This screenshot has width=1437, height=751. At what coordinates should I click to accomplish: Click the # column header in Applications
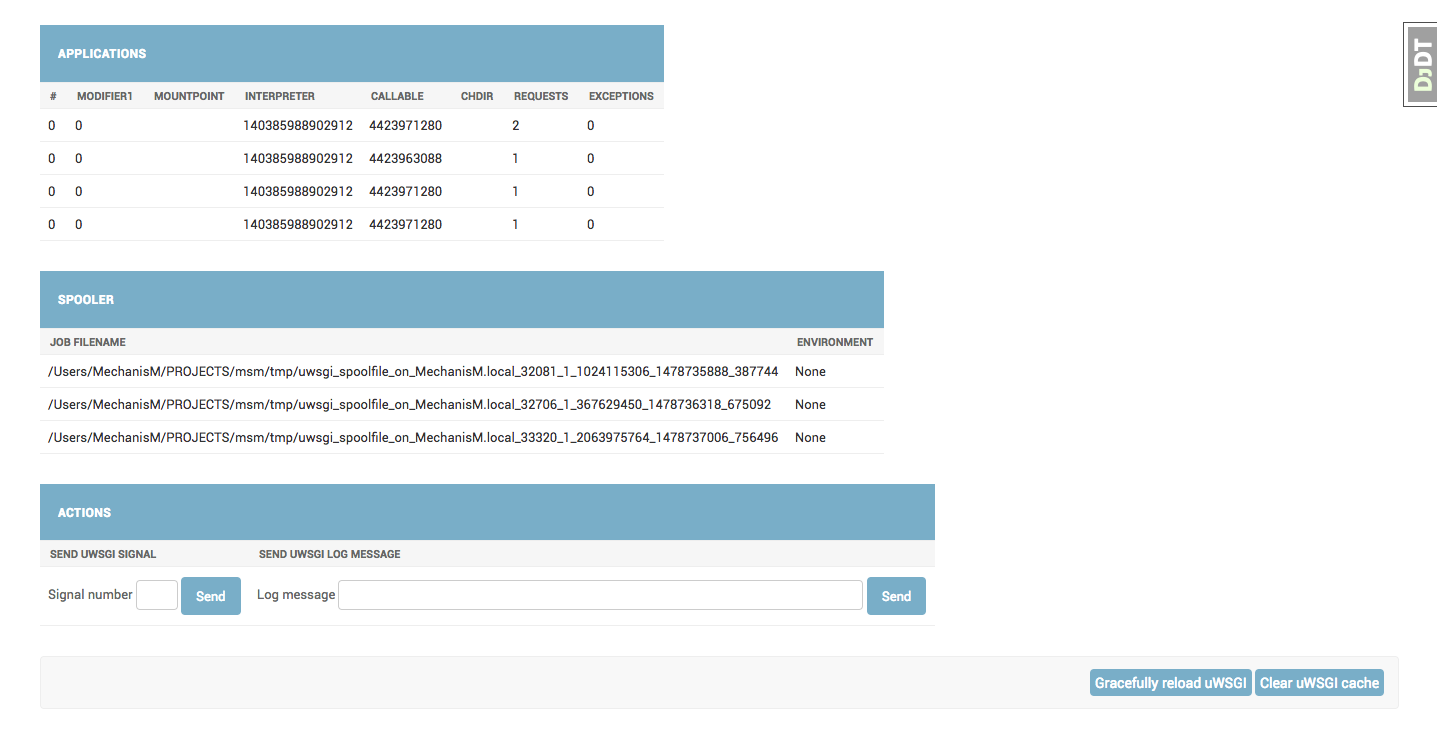coord(53,97)
